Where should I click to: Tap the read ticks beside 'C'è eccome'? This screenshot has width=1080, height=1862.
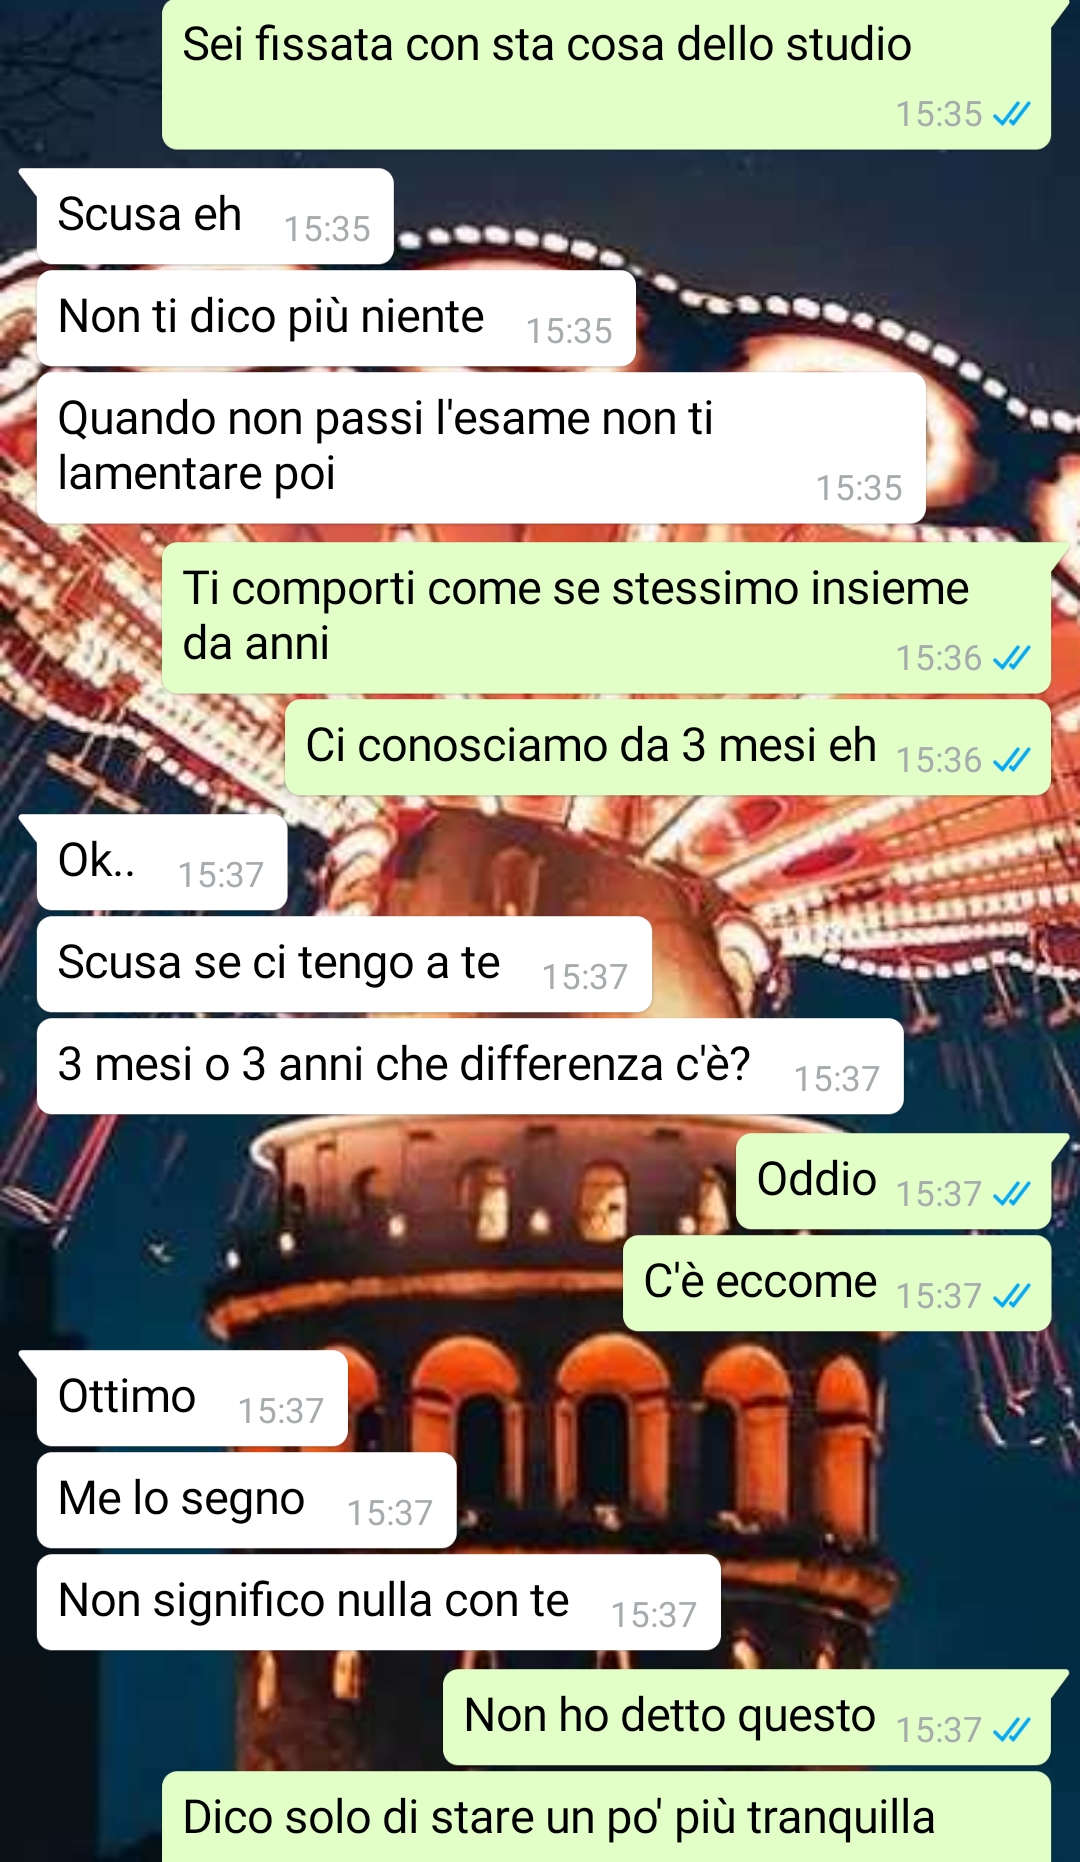[1011, 1296]
